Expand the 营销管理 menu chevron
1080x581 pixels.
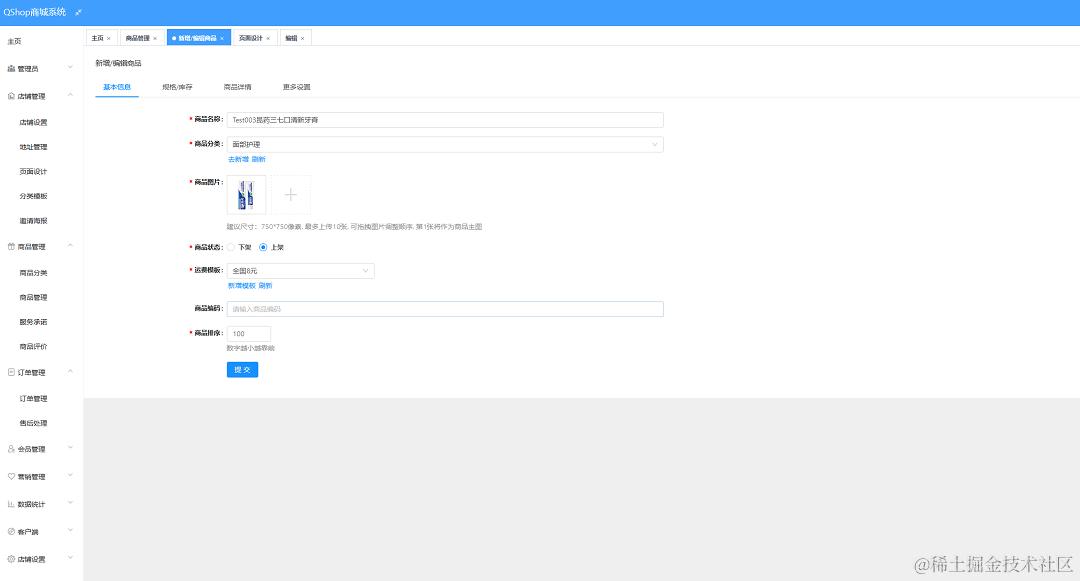pyautogui.click(x=70, y=476)
